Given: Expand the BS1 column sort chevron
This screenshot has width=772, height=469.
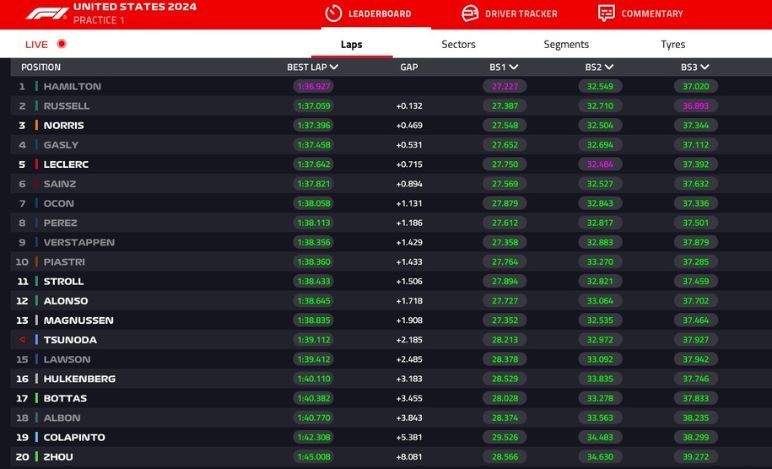Looking at the screenshot, I should [x=514, y=67].
